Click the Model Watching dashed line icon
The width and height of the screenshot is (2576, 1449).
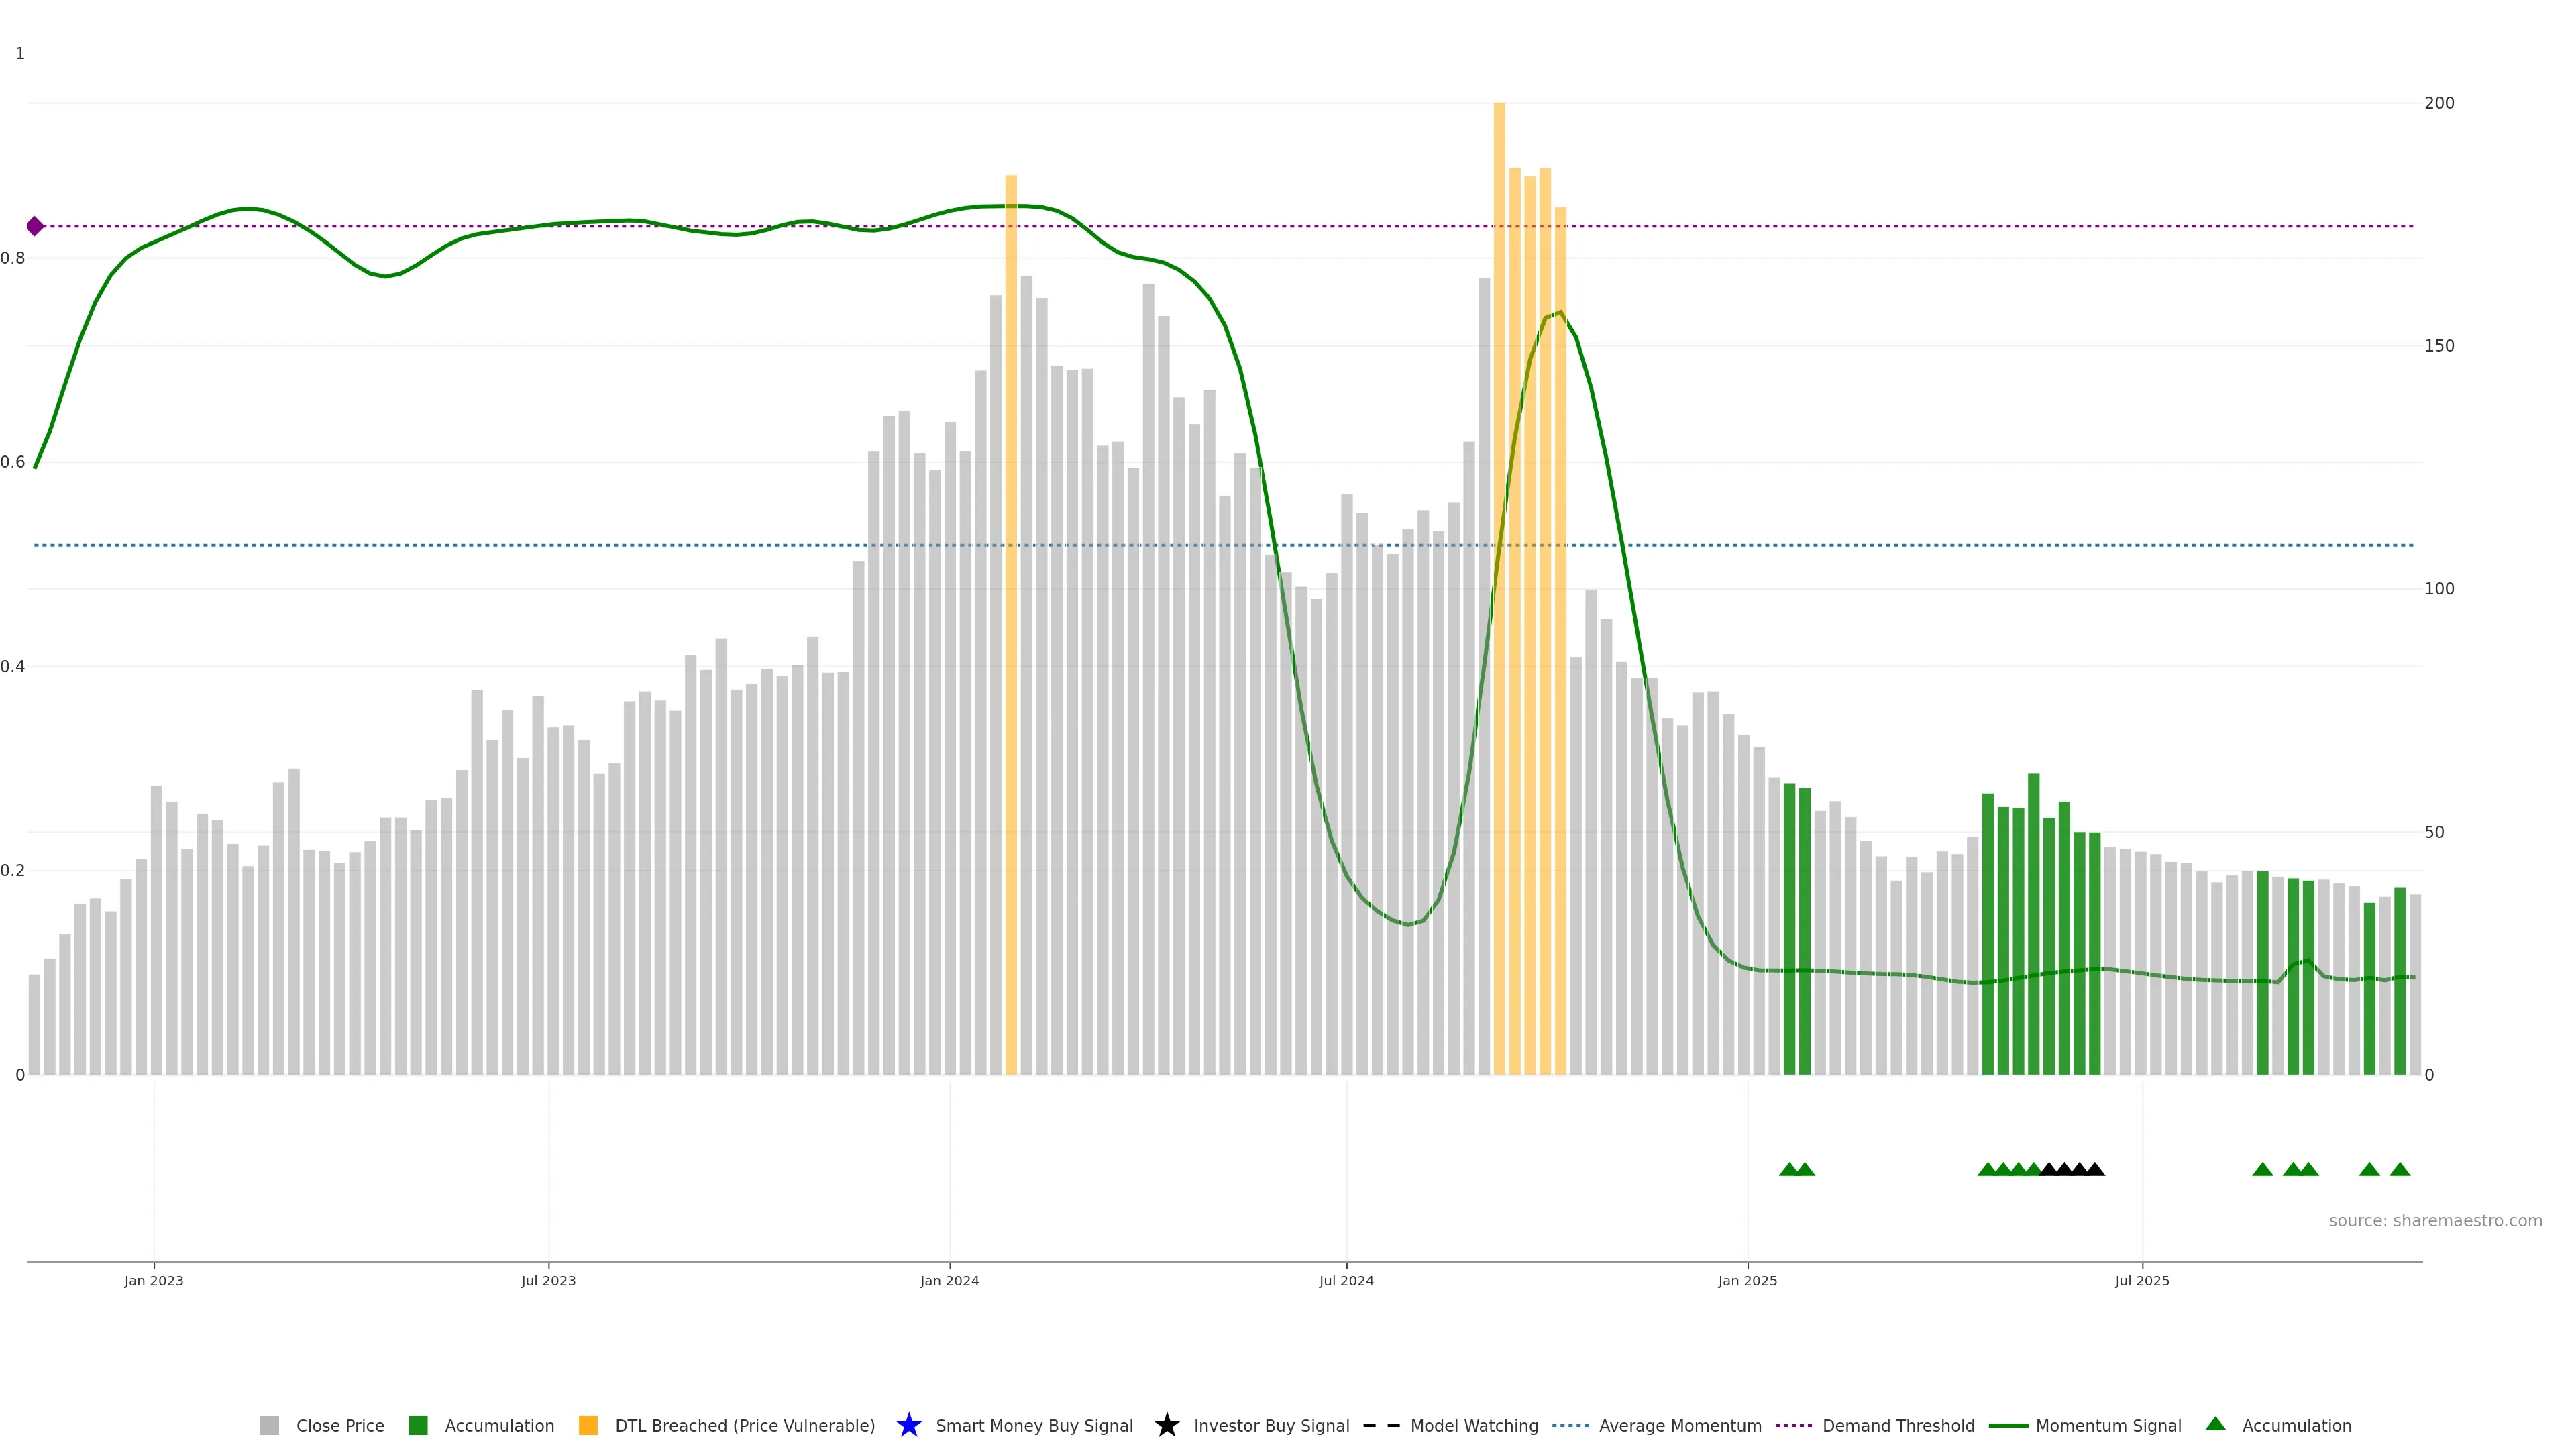[x=1381, y=1425]
